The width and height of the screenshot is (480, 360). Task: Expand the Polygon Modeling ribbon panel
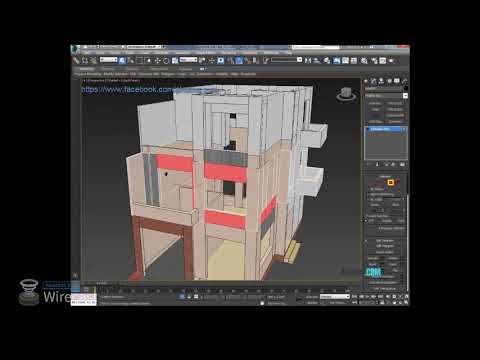click(x=88, y=74)
